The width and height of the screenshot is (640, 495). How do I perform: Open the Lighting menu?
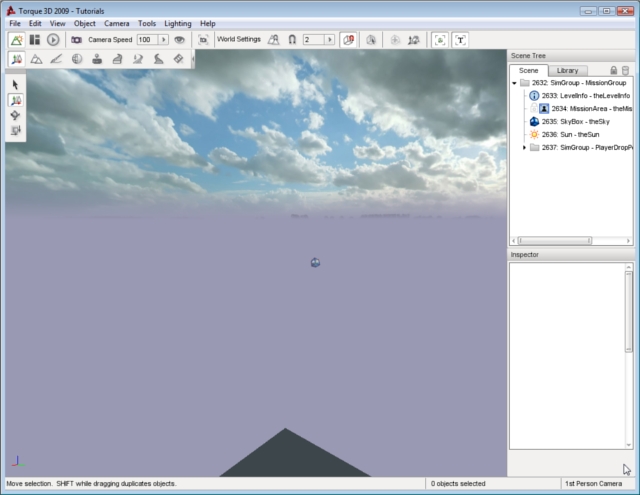tap(178, 23)
